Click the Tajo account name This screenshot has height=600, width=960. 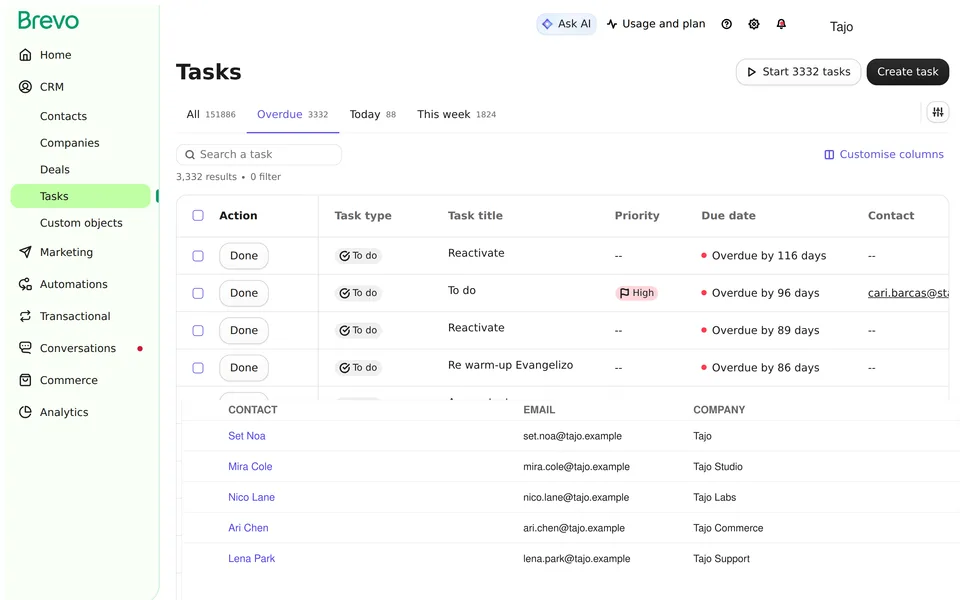tap(841, 26)
